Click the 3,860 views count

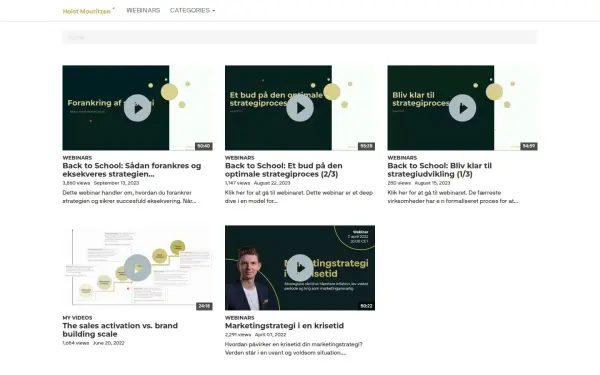point(76,183)
